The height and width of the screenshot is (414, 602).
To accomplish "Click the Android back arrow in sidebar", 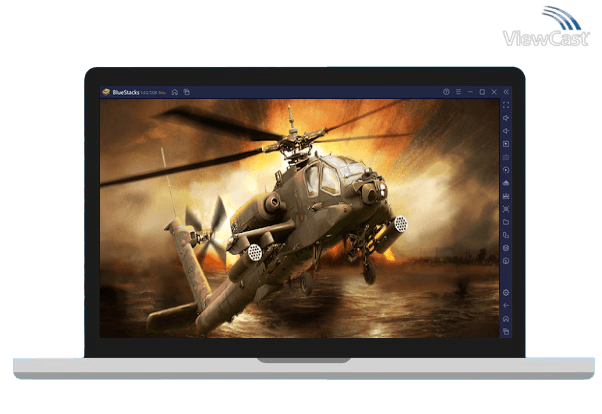I will click(x=506, y=306).
